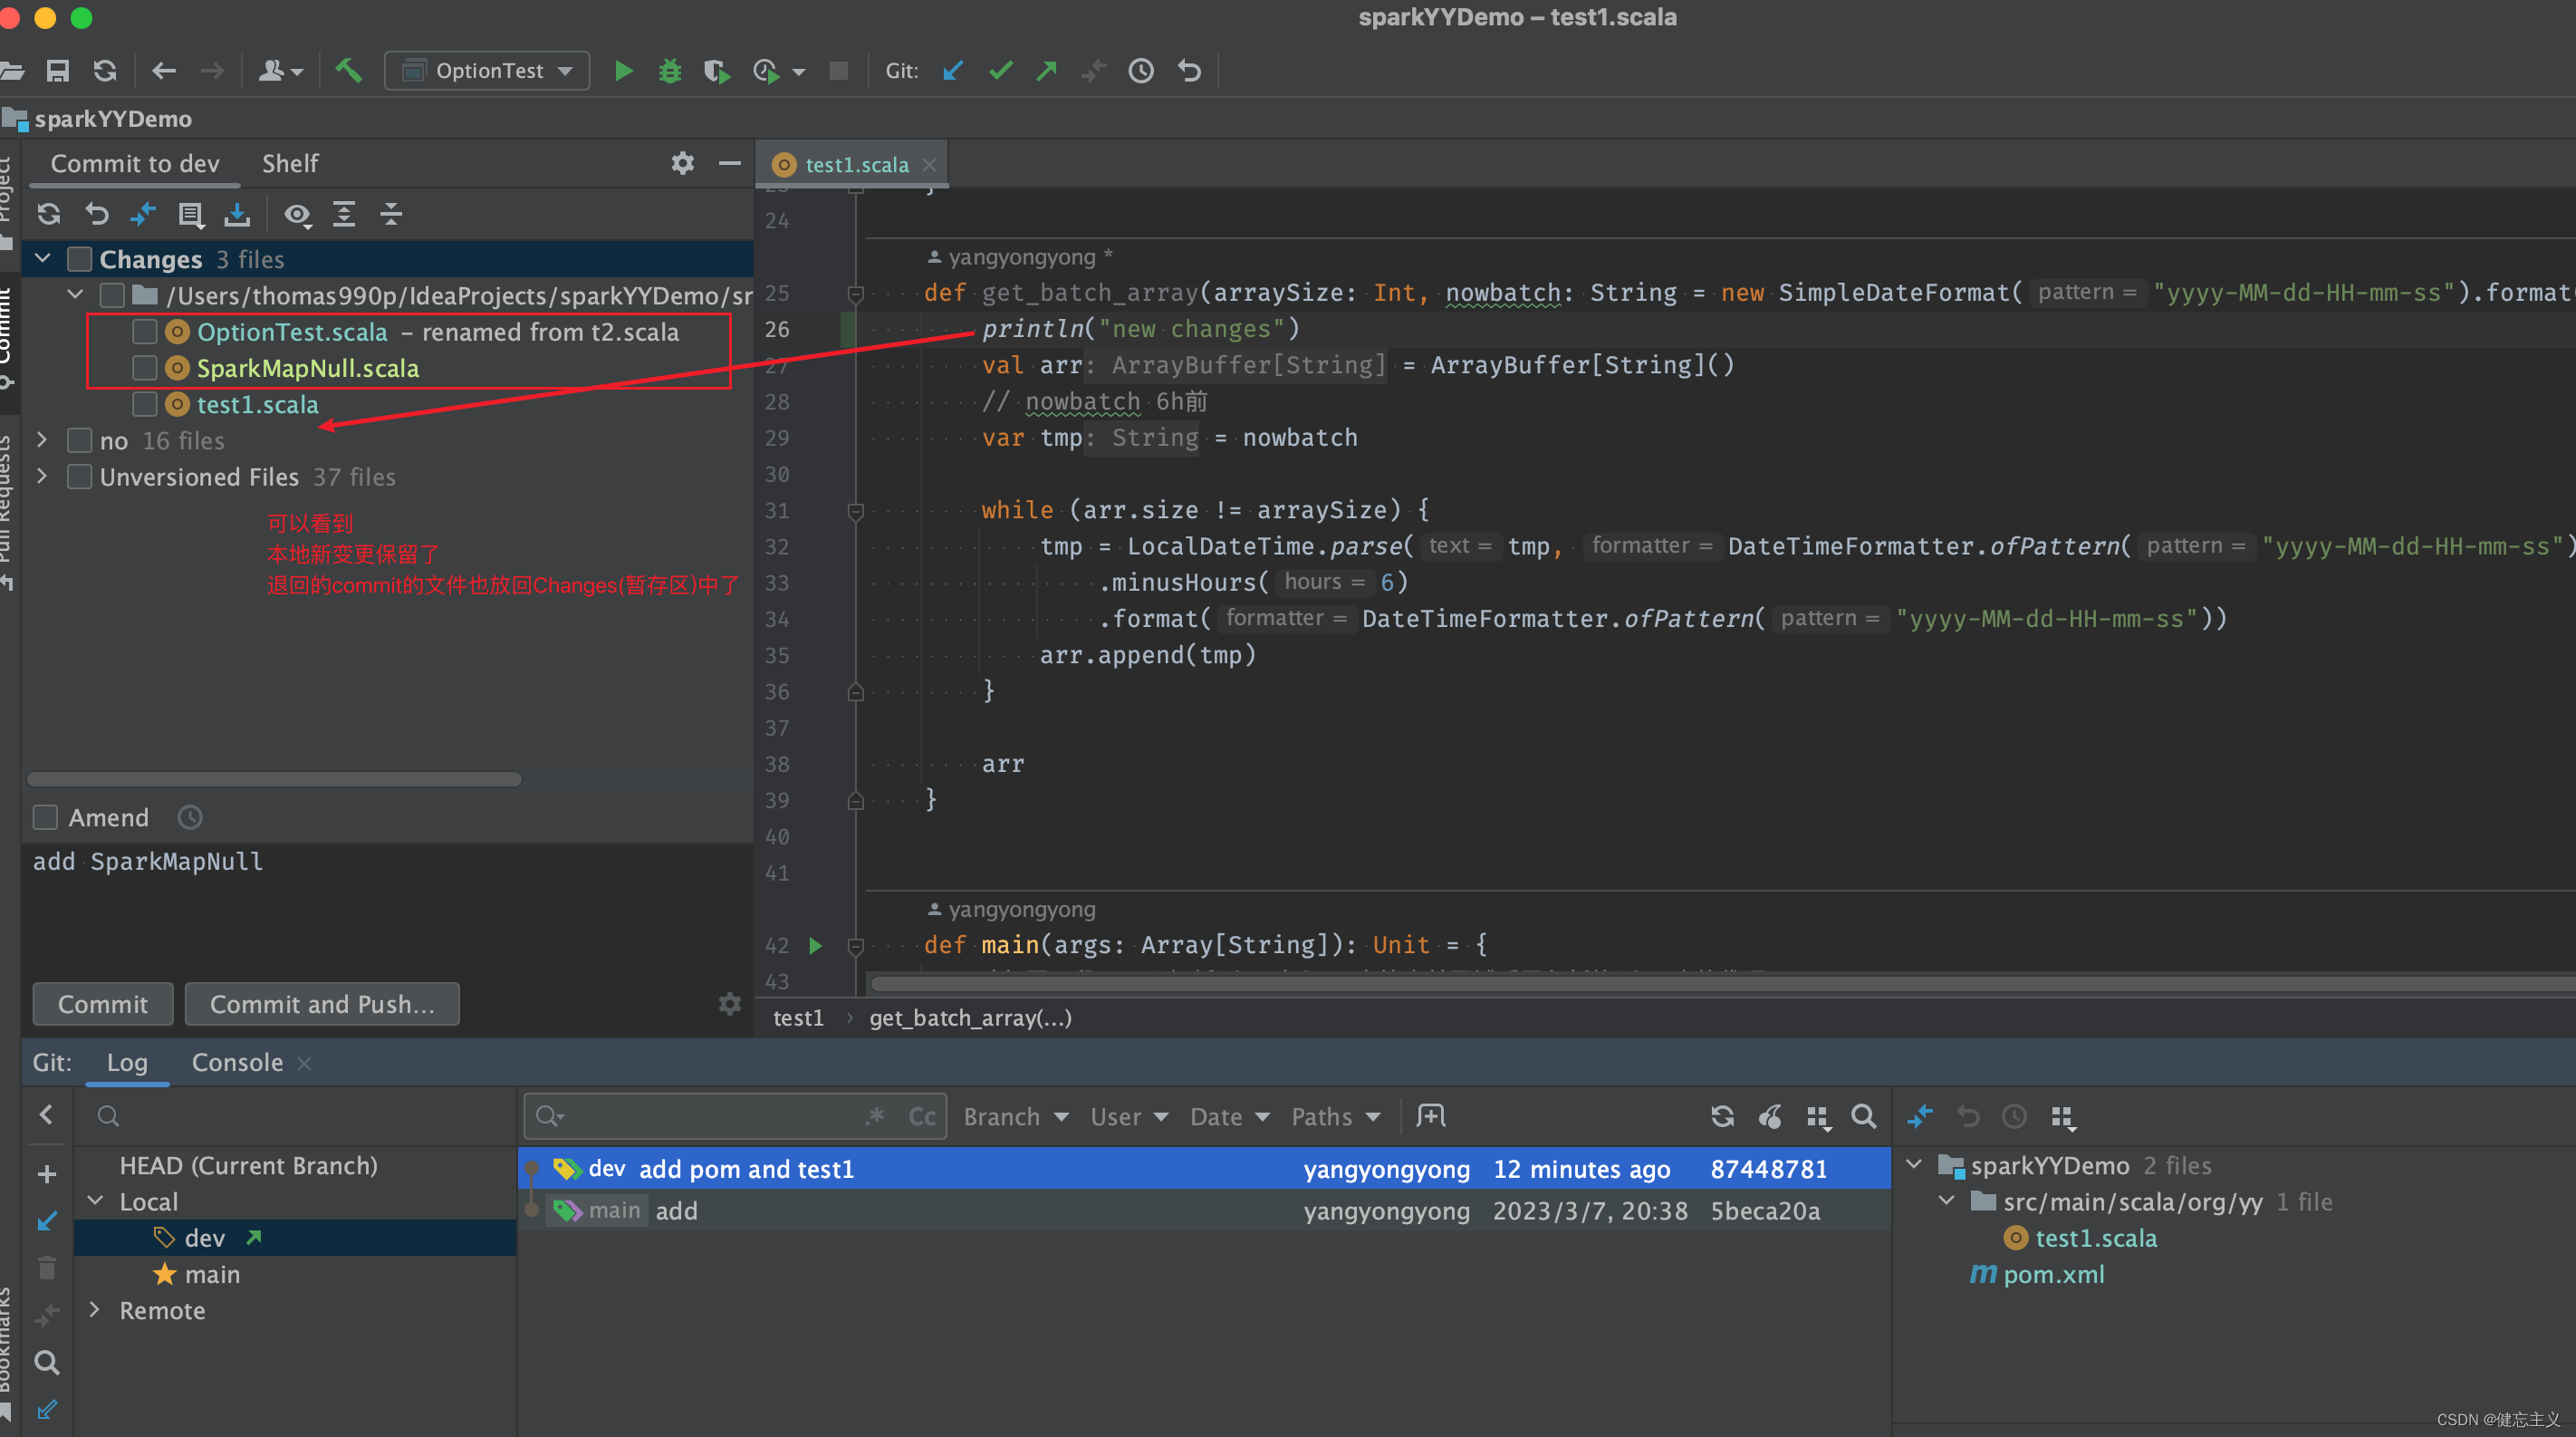Expand the Unversioned Files node
This screenshot has height=1437, width=2576.
pos(42,477)
